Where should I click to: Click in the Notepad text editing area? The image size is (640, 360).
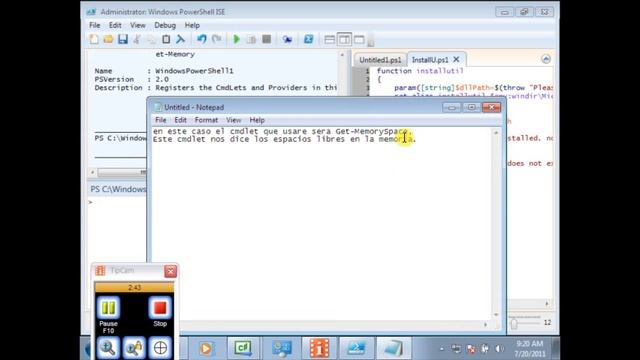click(322, 224)
